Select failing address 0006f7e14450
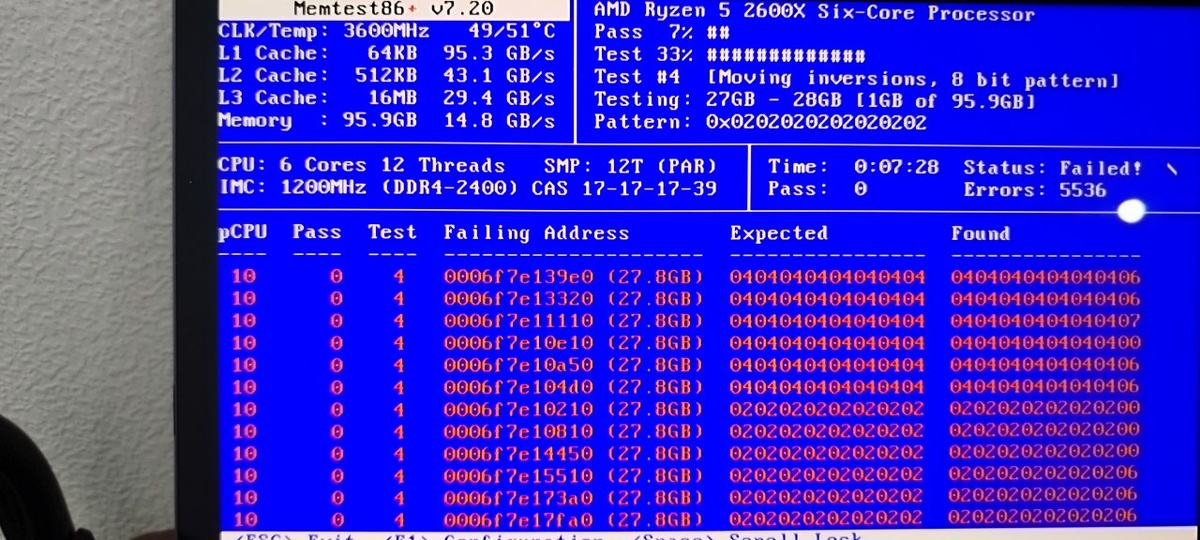1200x540 pixels. point(519,453)
